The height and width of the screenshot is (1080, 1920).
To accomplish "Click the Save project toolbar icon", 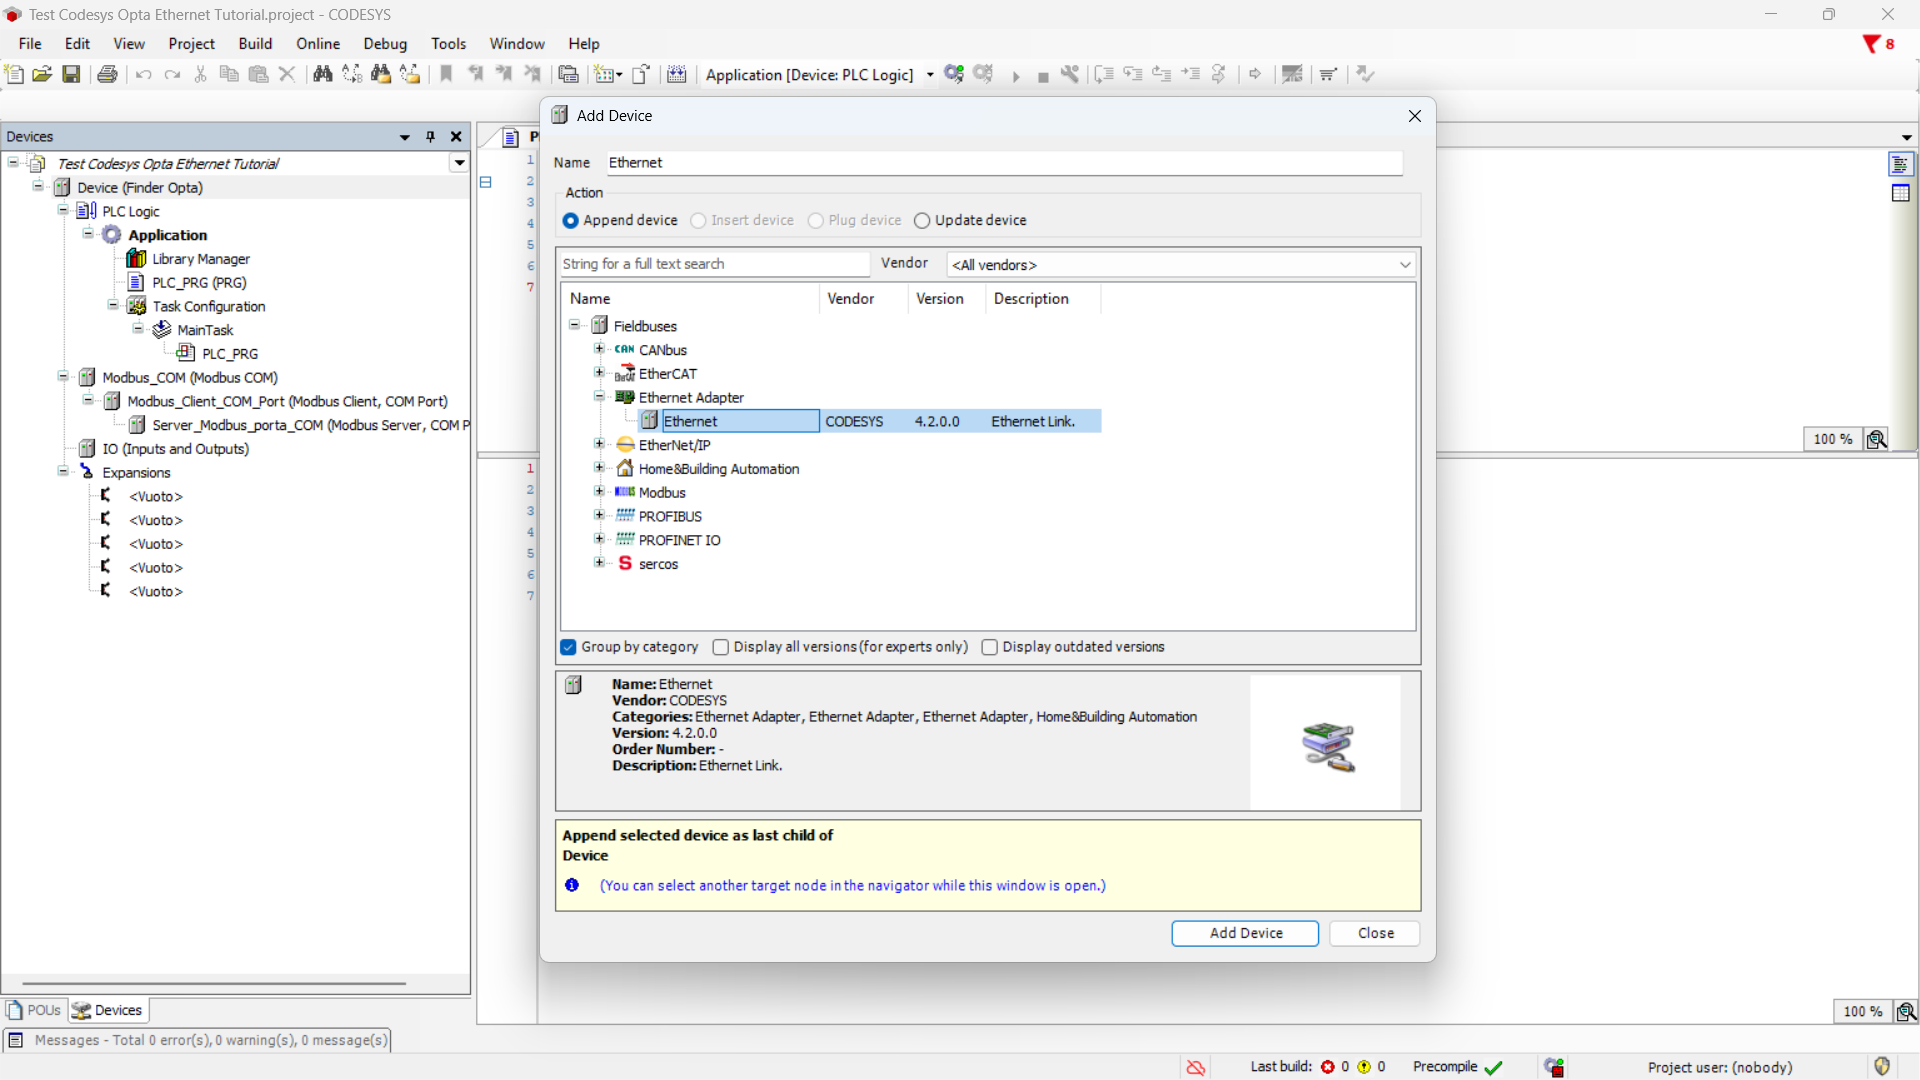I will click(x=71, y=74).
